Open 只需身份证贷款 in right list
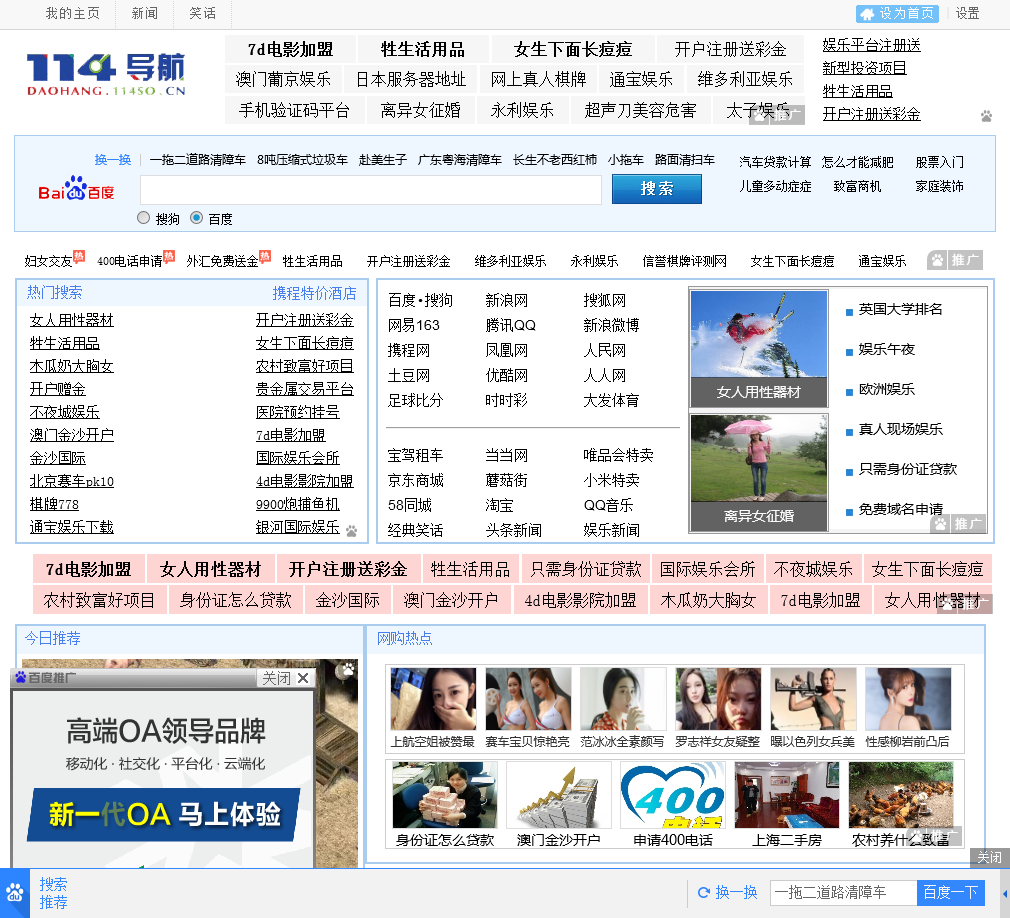Viewport: 1010px width, 918px height. pyautogui.click(x=908, y=469)
